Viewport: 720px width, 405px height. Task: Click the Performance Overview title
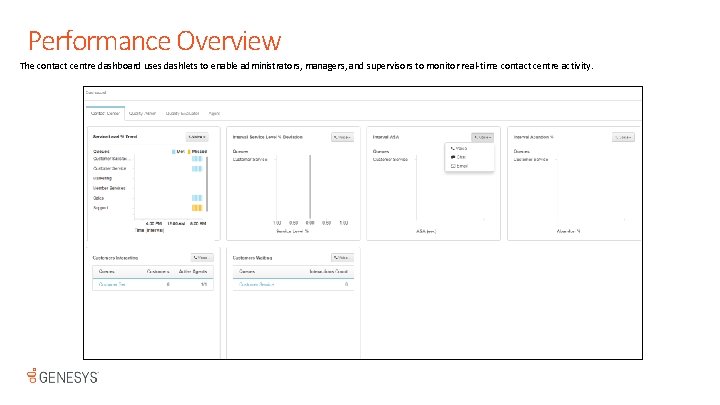[x=155, y=40]
